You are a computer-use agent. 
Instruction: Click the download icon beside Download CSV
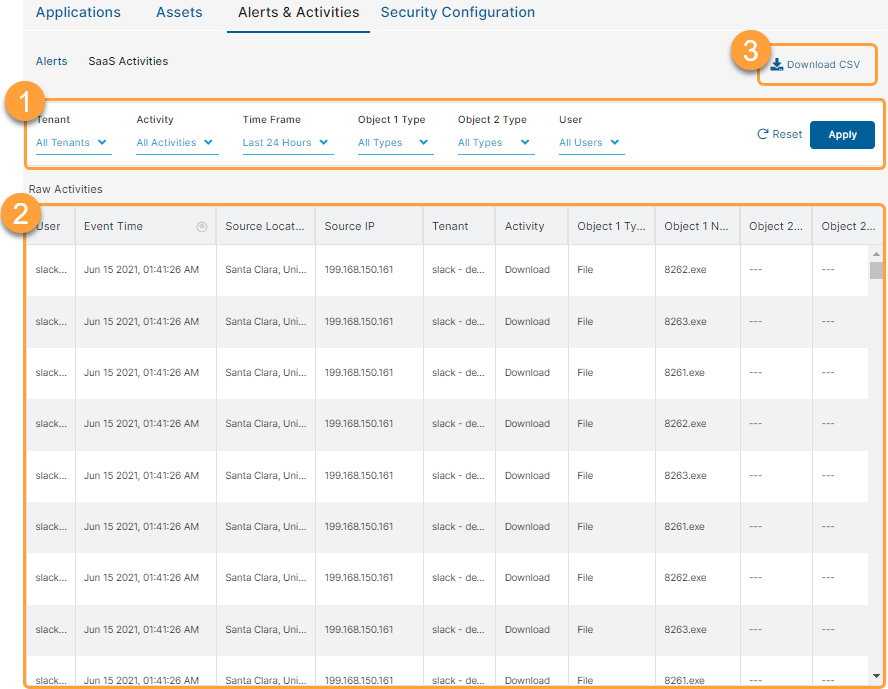[x=778, y=62]
